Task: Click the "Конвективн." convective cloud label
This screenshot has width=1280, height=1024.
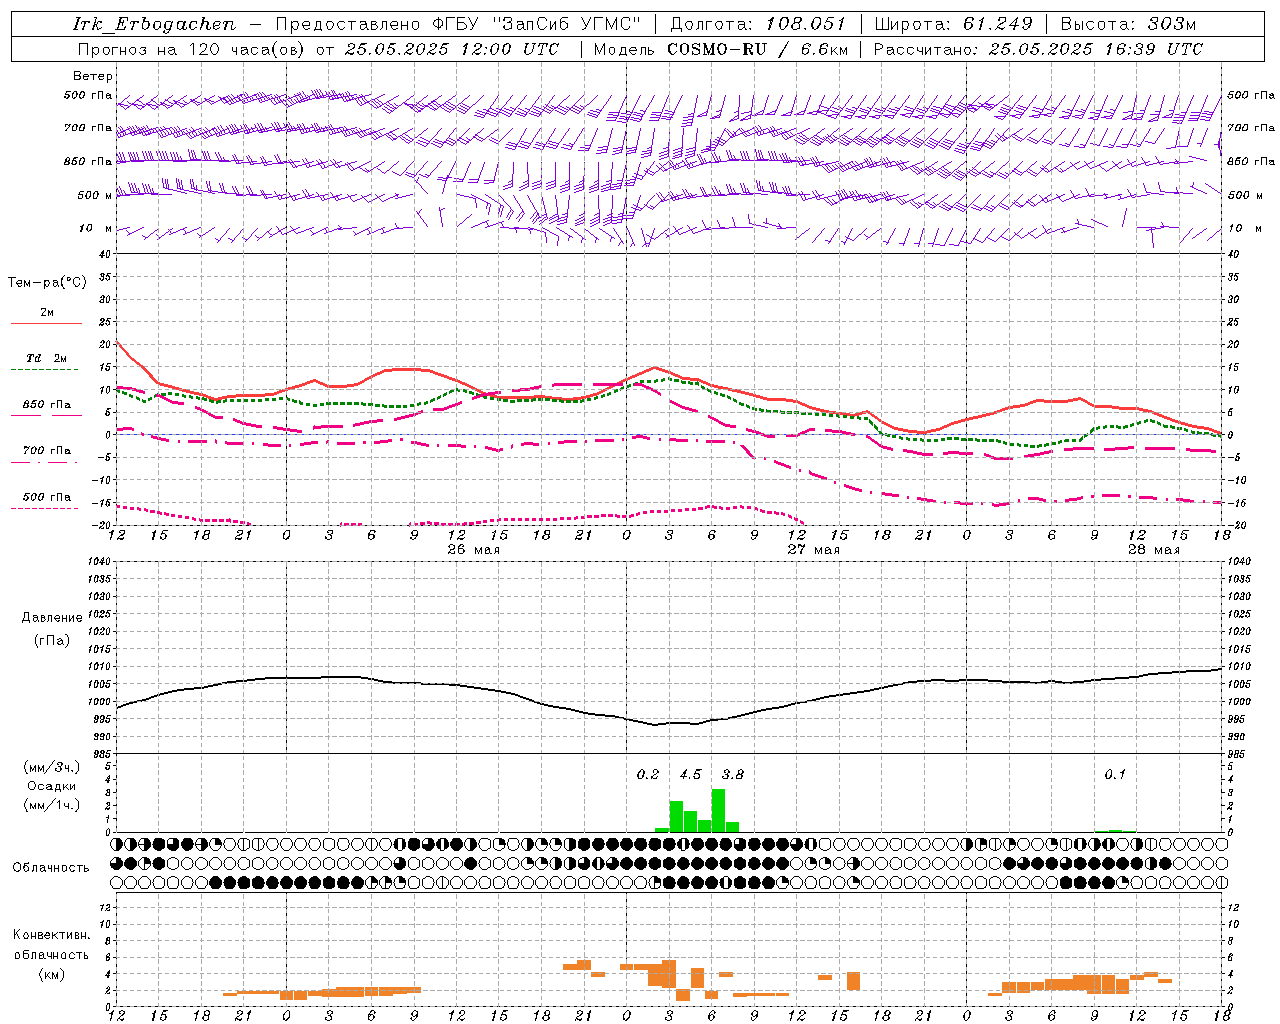Action: coord(52,935)
